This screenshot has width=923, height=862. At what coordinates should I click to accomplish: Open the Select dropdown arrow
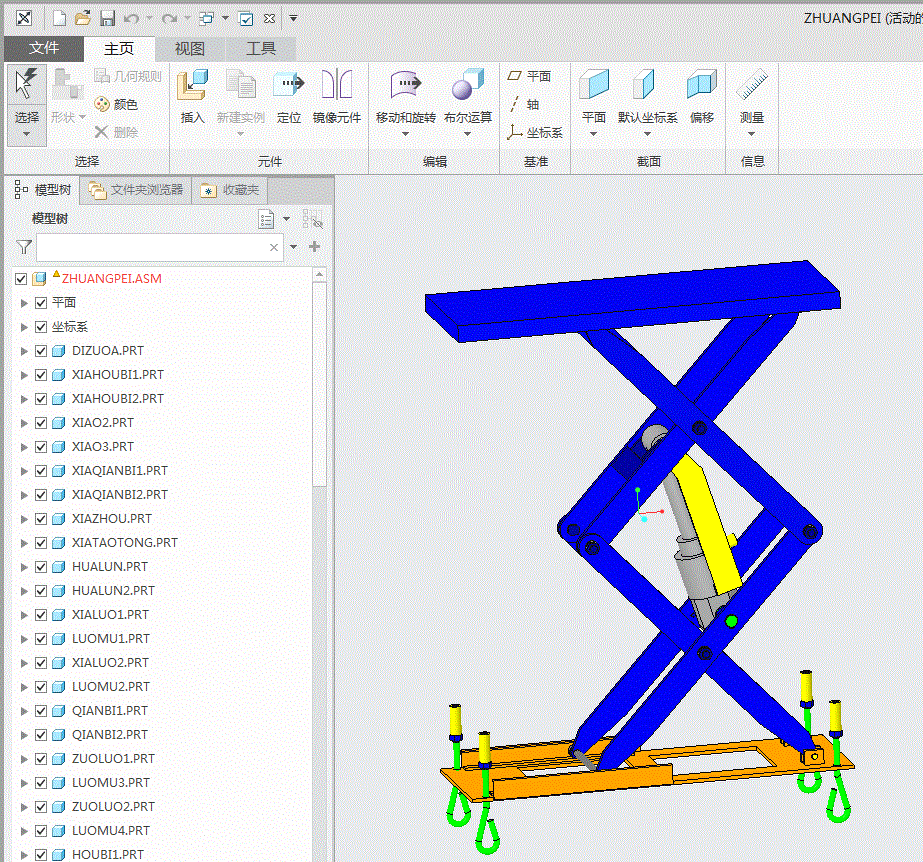pyautogui.click(x=26, y=134)
